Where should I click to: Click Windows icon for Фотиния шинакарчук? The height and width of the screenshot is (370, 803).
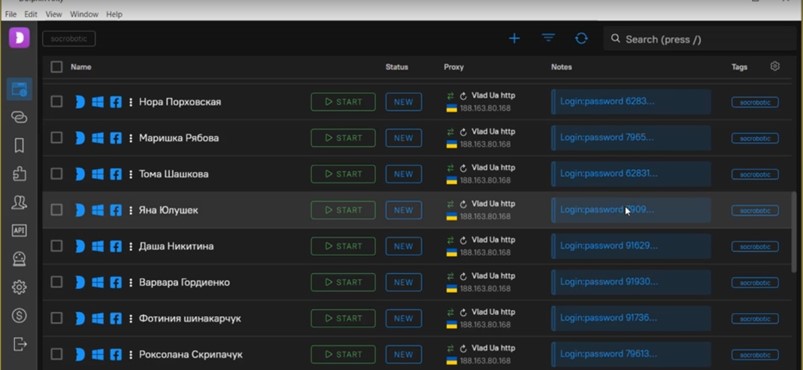[97, 318]
